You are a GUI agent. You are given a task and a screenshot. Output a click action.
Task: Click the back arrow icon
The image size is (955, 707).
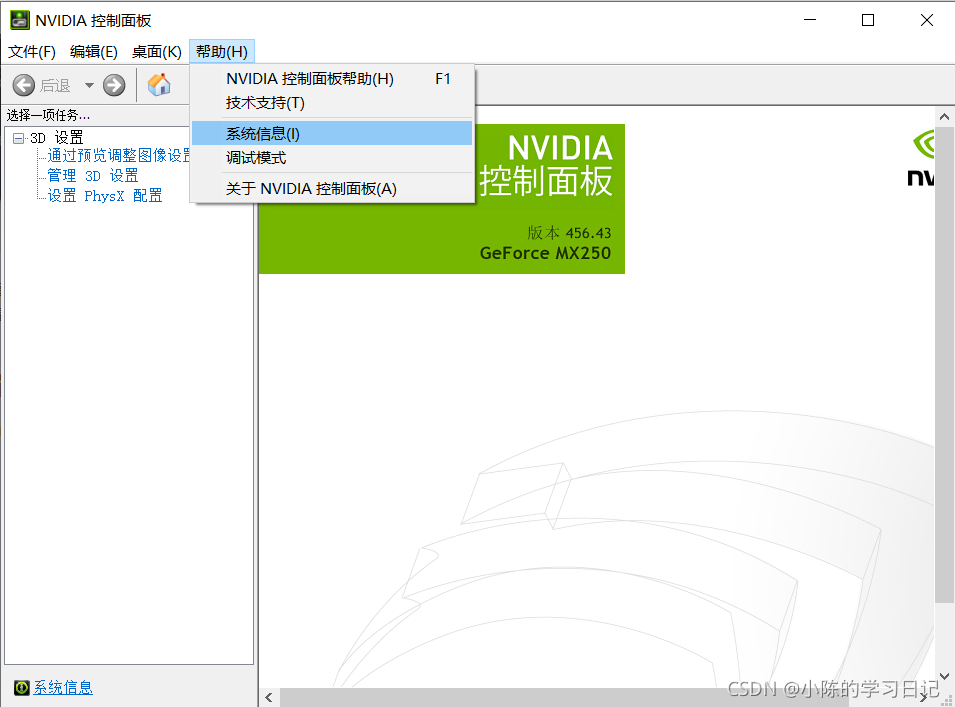pyautogui.click(x=24, y=85)
